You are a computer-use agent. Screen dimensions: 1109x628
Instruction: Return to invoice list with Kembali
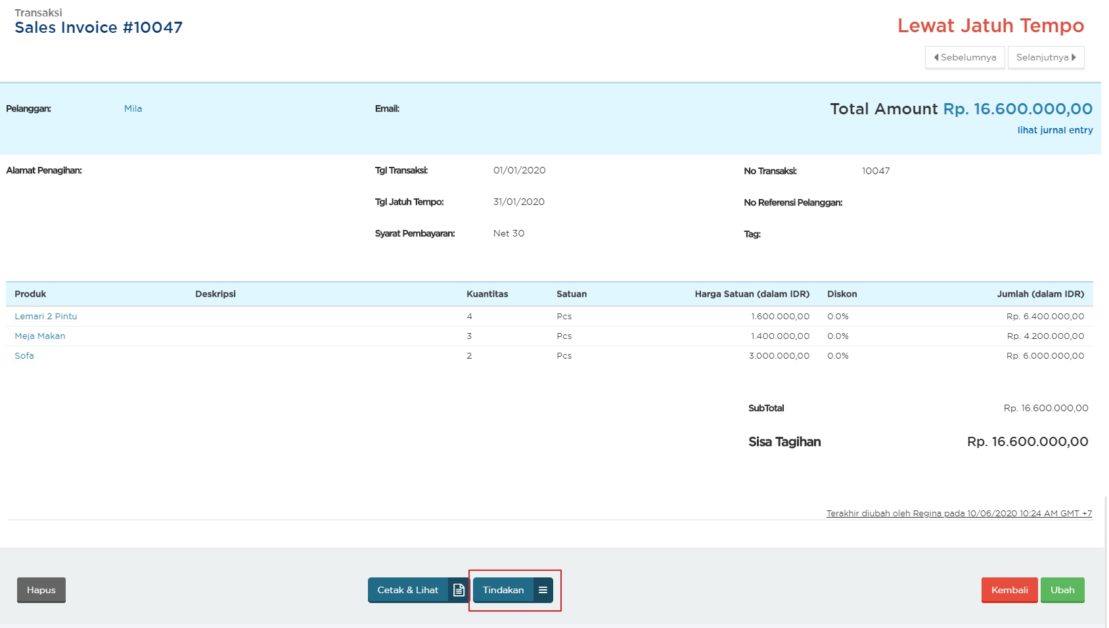coord(1009,589)
